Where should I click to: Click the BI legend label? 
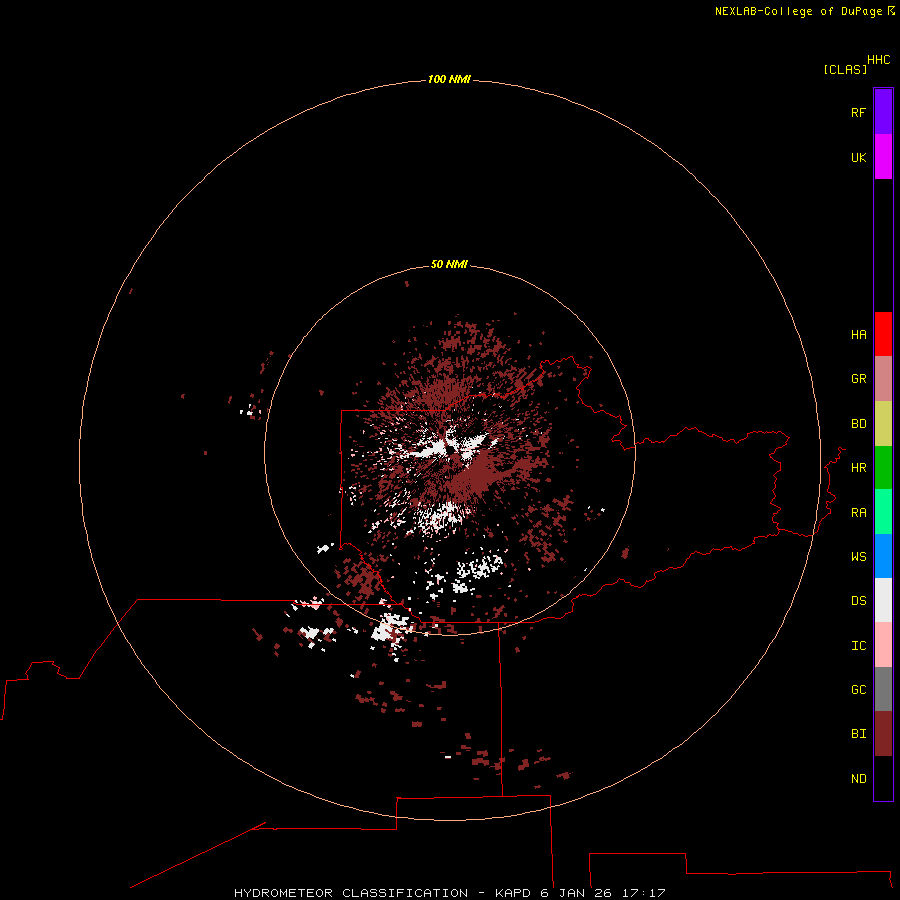click(x=858, y=734)
